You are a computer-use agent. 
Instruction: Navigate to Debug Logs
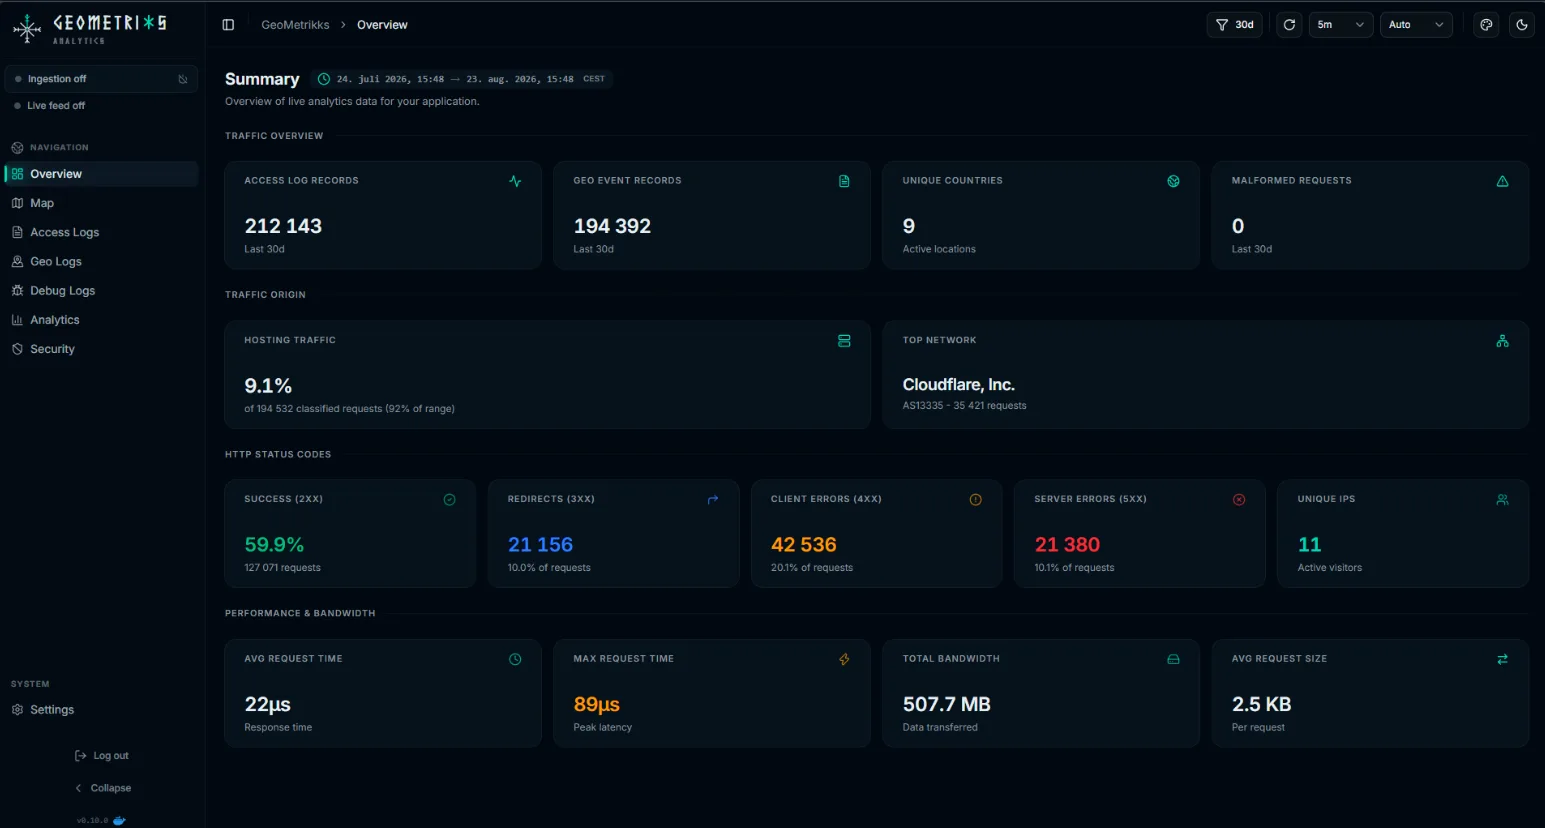click(101, 291)
